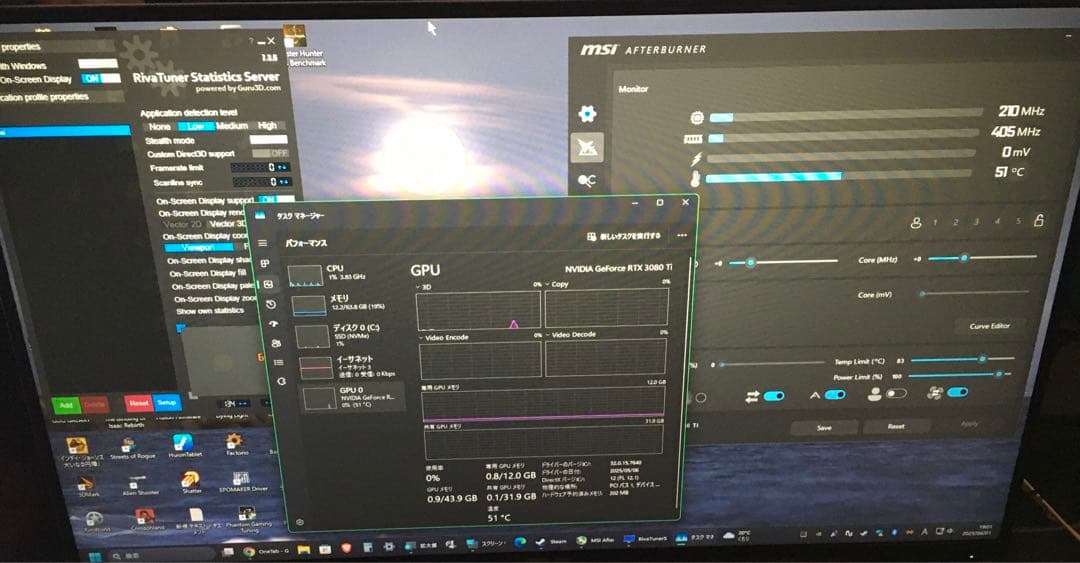Open Task Manager more options ellipsis
Image resolution: width=1080 pixels, height=563 pixels.
coord(681,235)
